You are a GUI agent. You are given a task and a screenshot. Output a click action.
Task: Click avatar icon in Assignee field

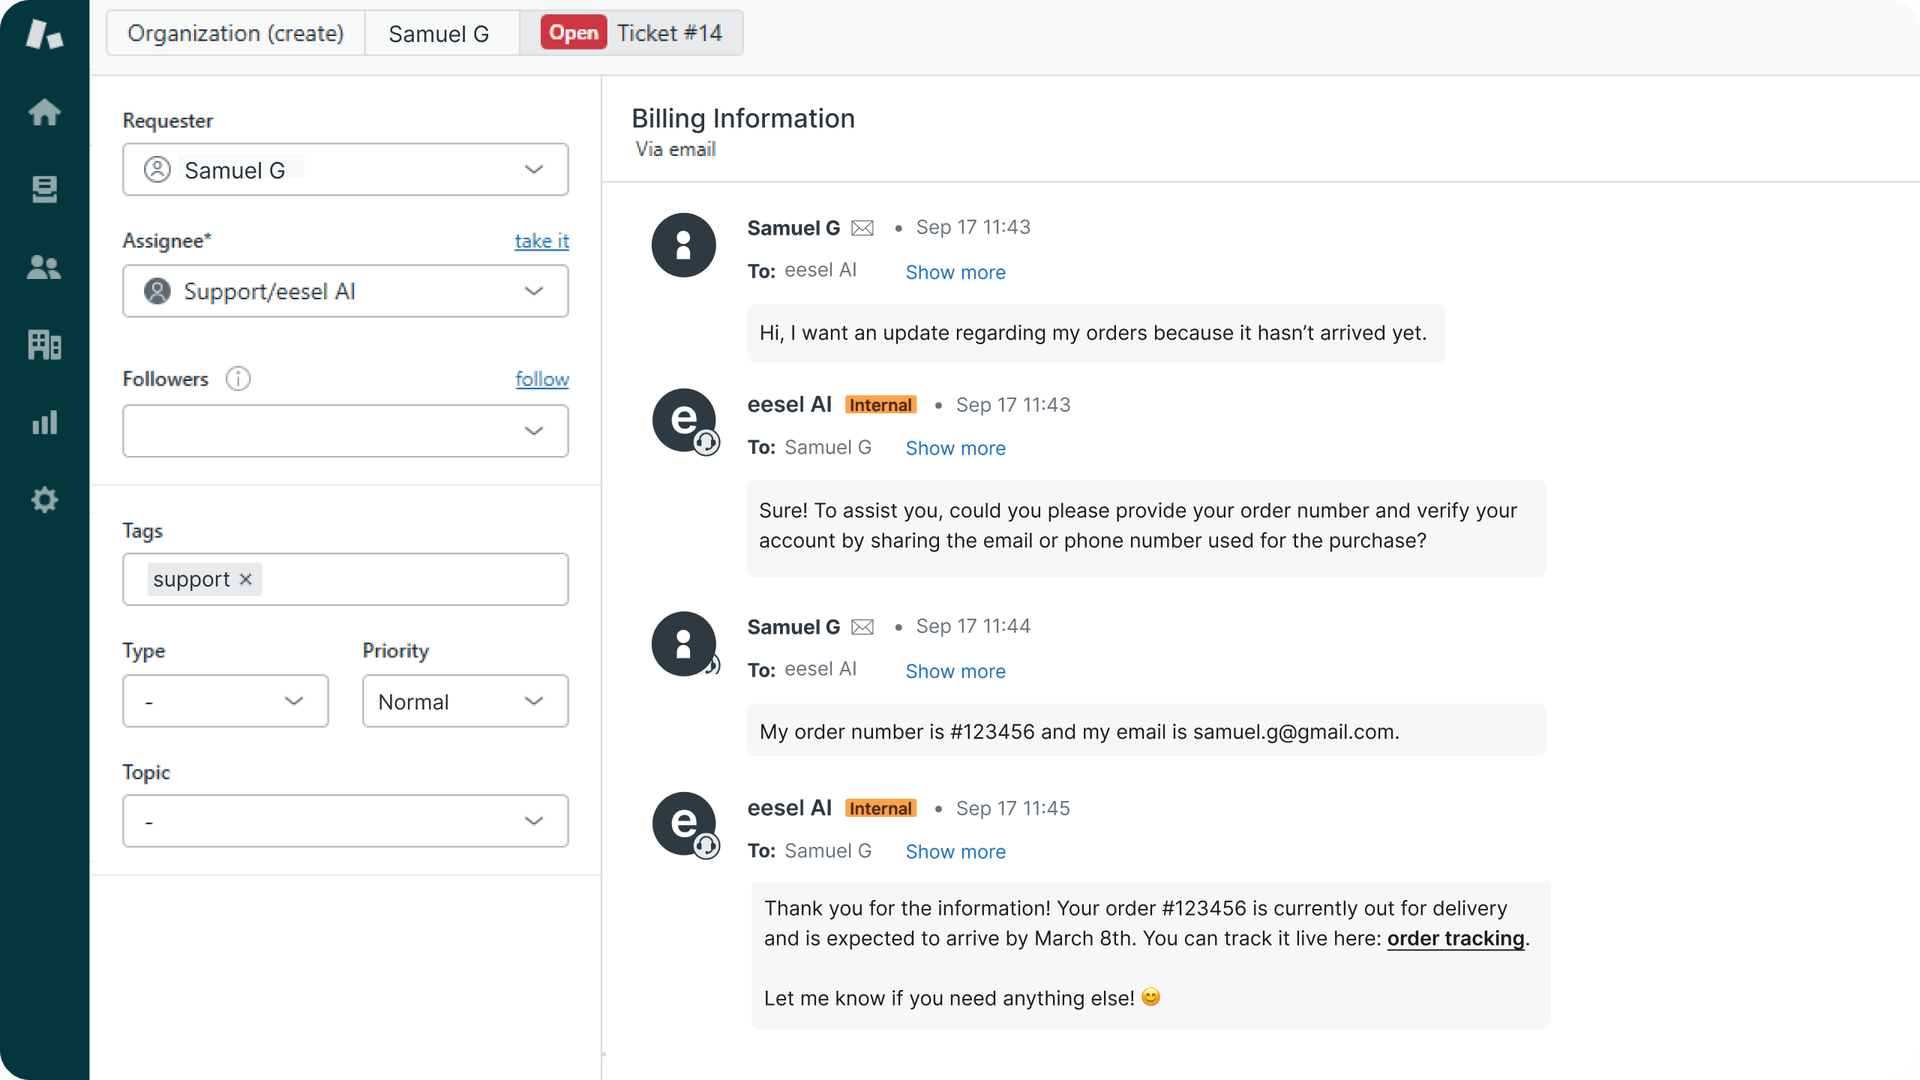[x=157, y=291]
